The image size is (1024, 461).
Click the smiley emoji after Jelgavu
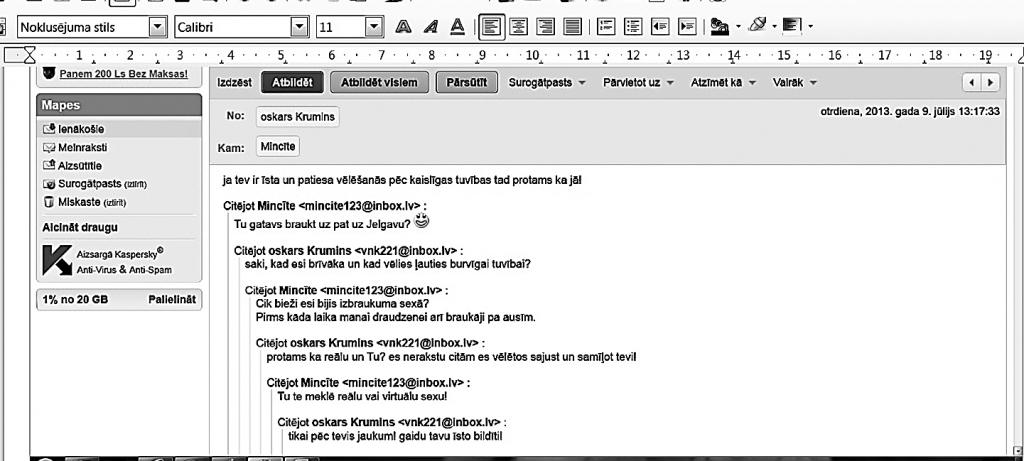(423, 222)
